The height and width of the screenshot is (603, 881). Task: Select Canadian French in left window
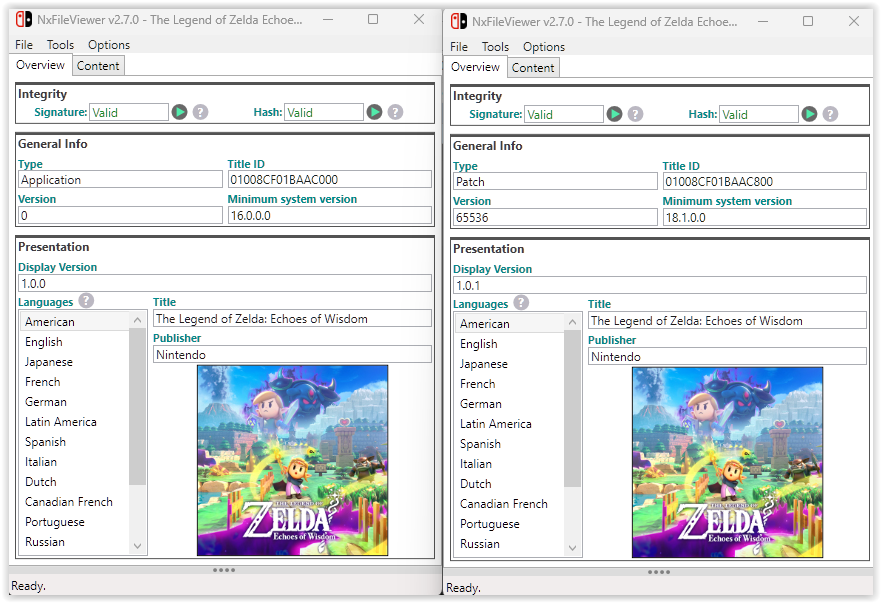tap(75, 502)
